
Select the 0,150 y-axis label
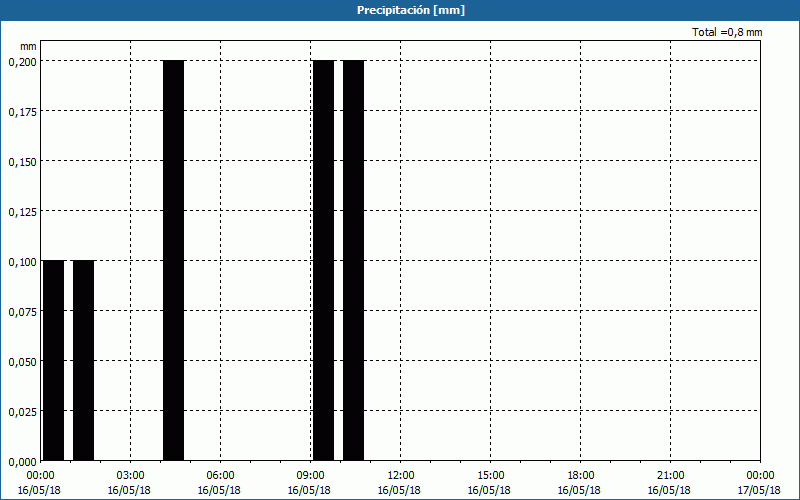click(22, 162)
